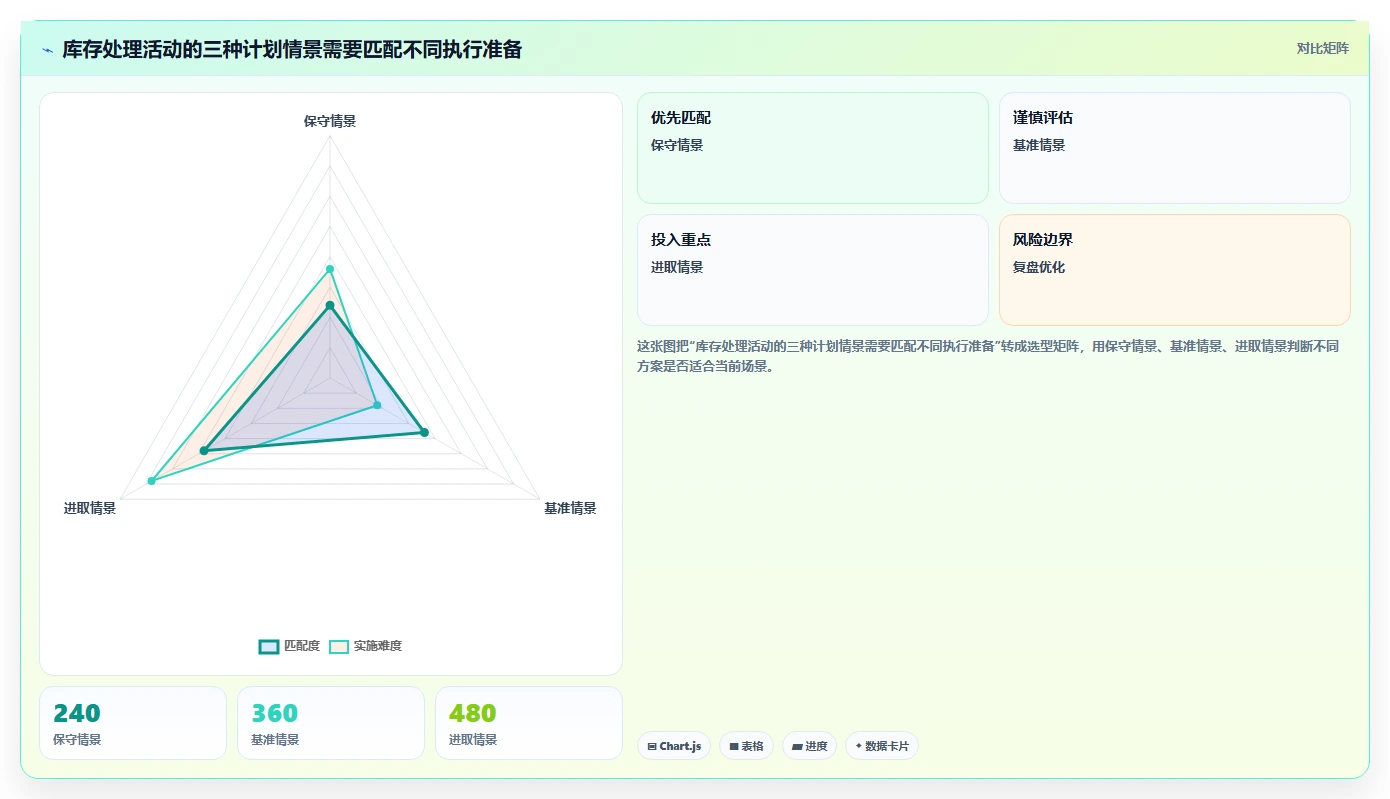Click the page title 库存处理活动的三种计划情景
The width and height of the screenshot is (1390, 799).
pos(292,50)
